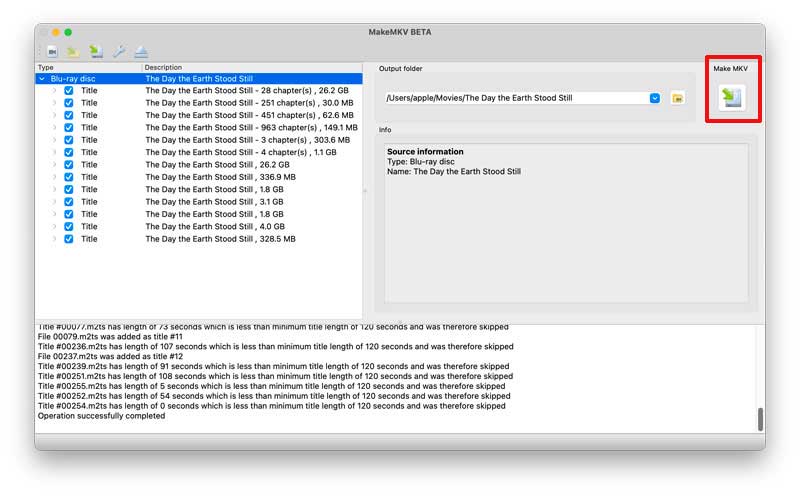Click the Make MKV convert button
Screen dimensions: 800x496
[x=730, y=97]
